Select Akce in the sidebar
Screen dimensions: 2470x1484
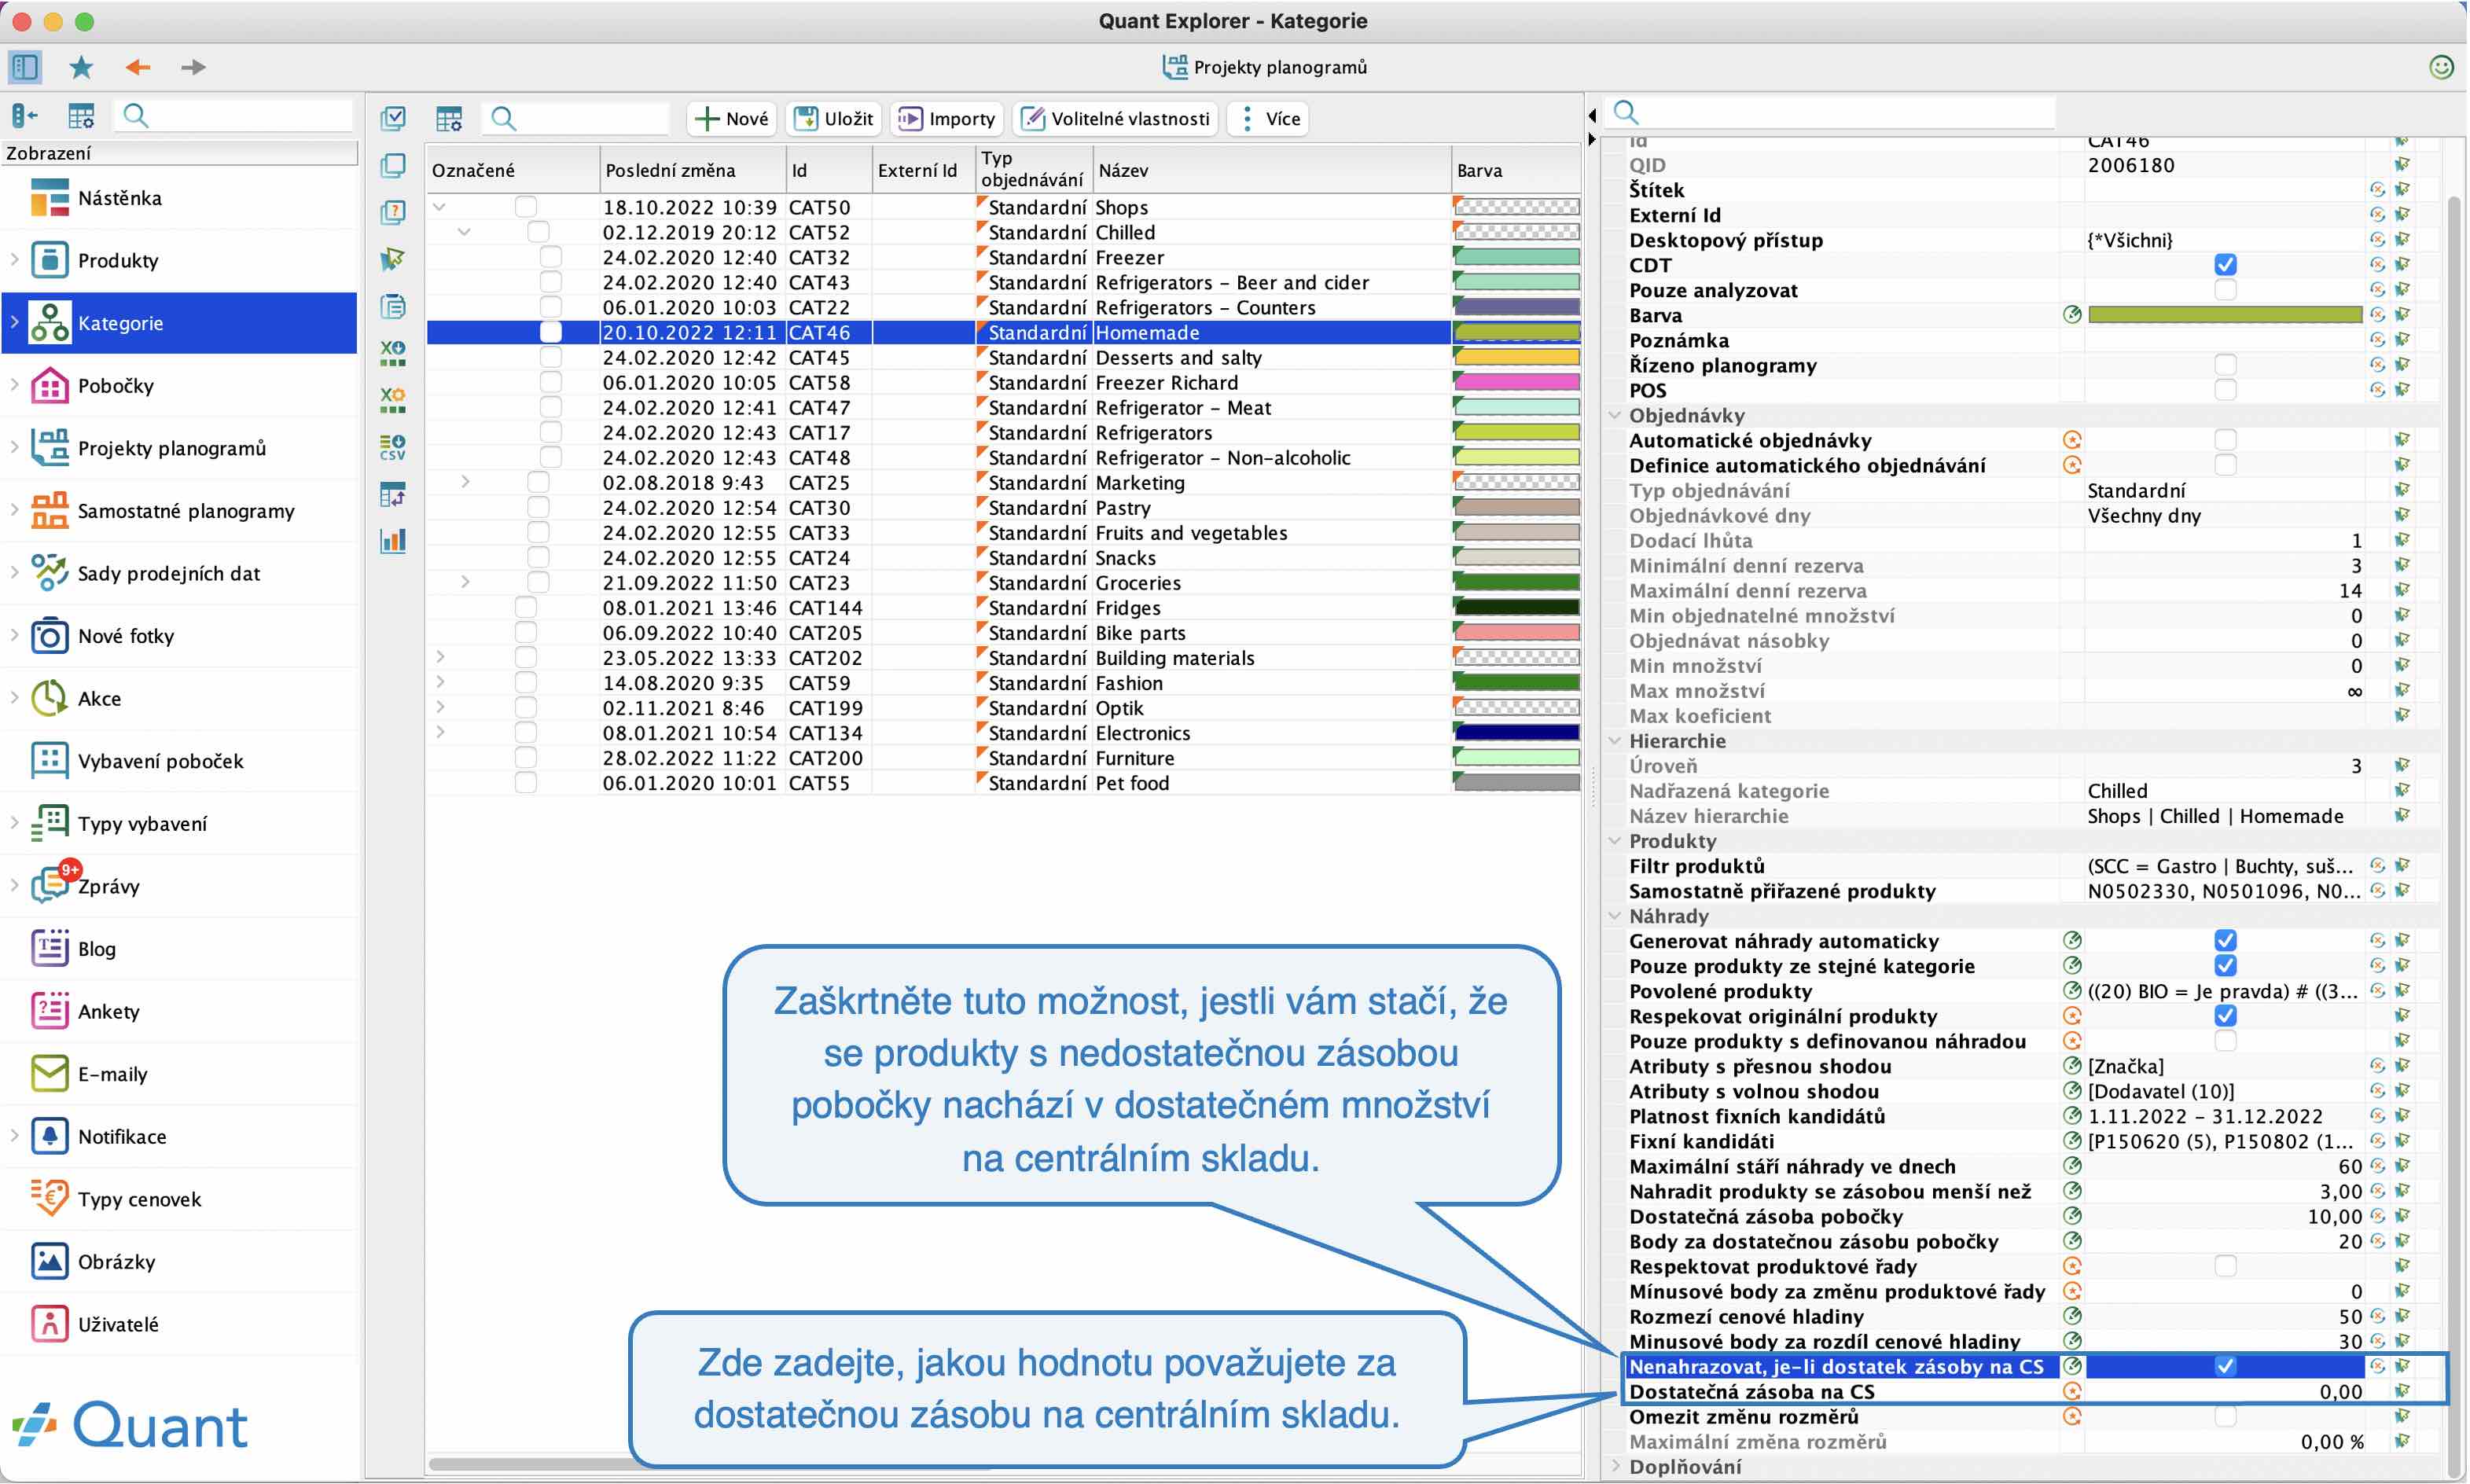tap(180, 698)
